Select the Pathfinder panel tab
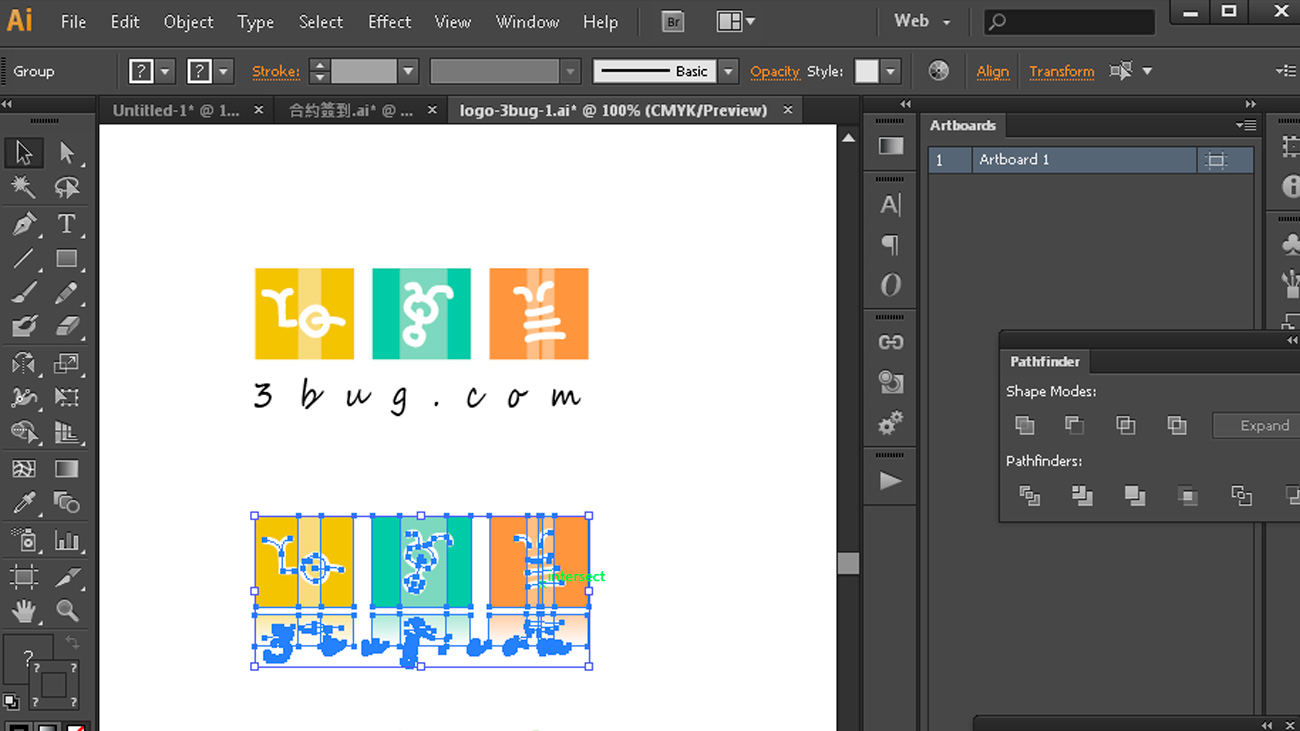1300x731 pixels. [x=1044, y=362]
